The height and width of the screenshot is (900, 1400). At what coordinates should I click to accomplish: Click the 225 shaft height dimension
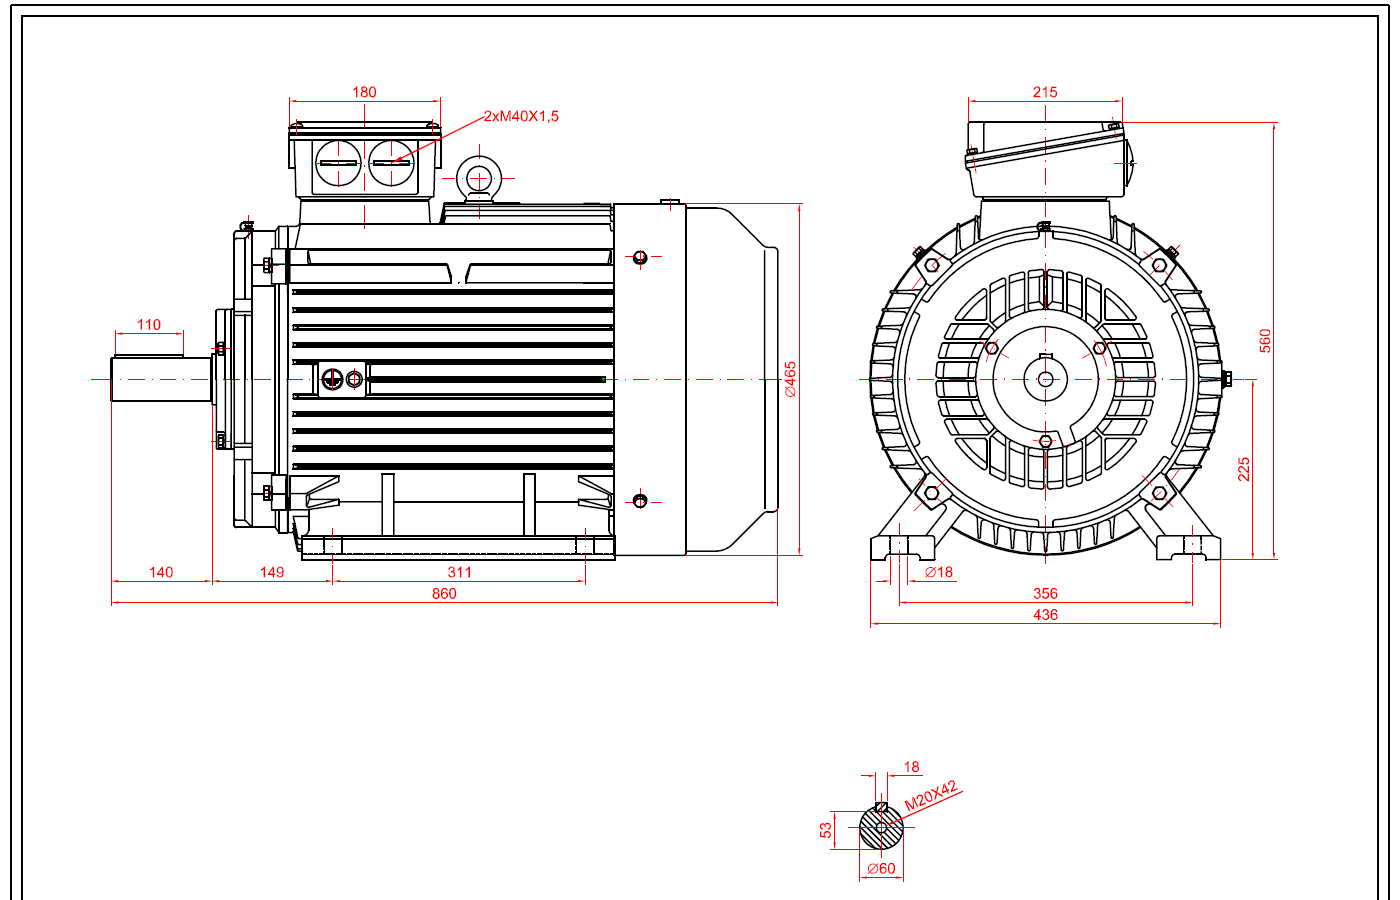pyautogui.click(x=1244, y=469)
